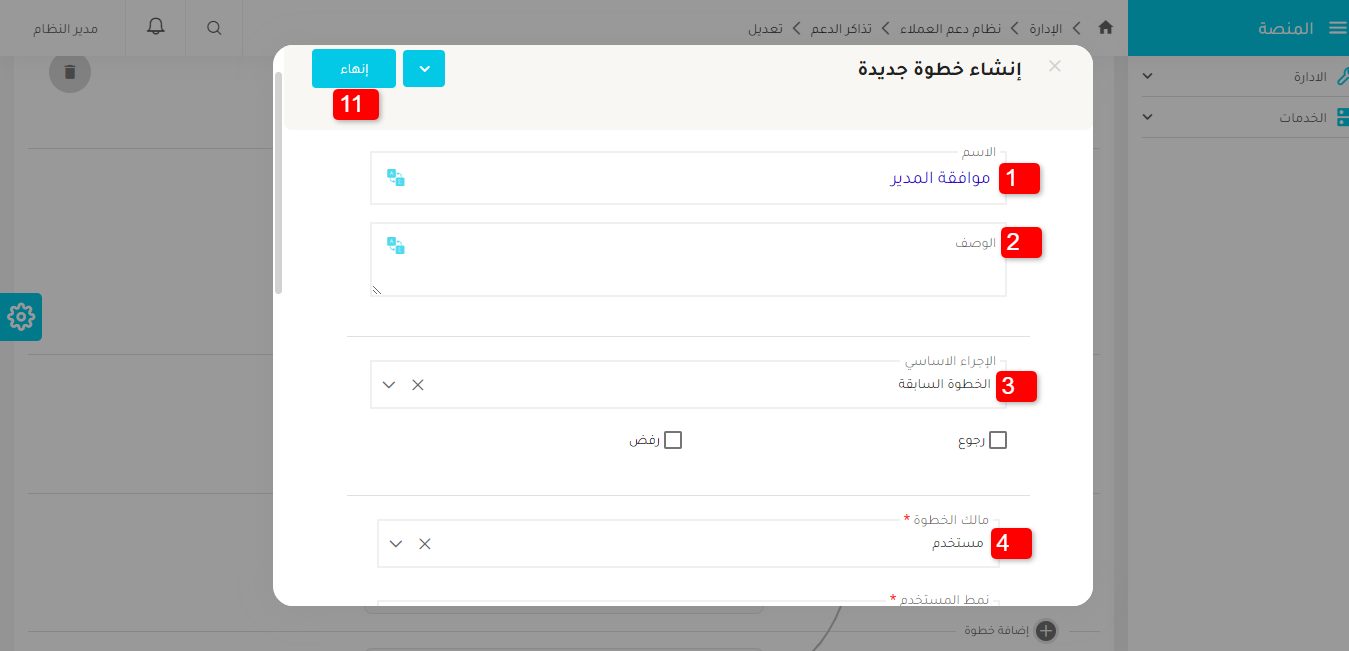Click the translation icon in the الوصف field

pyautogui.click(x=395, y=245)
